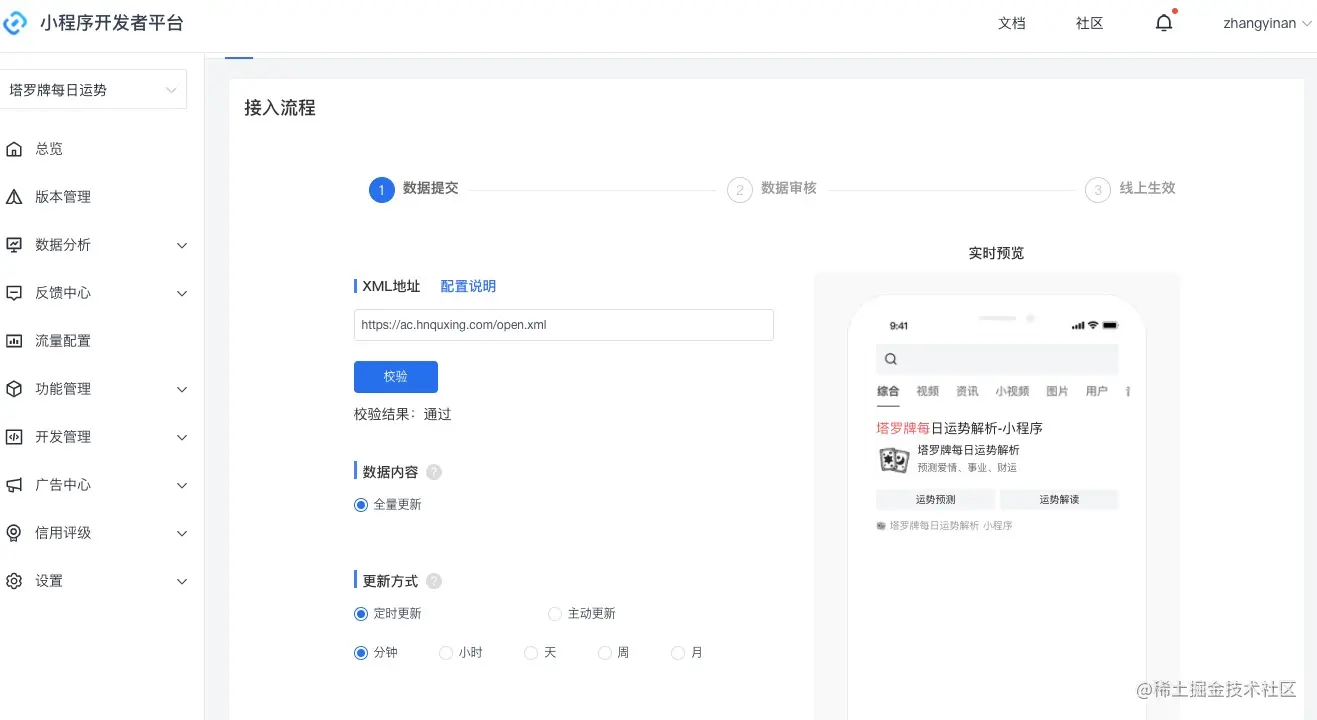Click the XML地址 URL input field

pyautogui.click(x=564, y=325)
